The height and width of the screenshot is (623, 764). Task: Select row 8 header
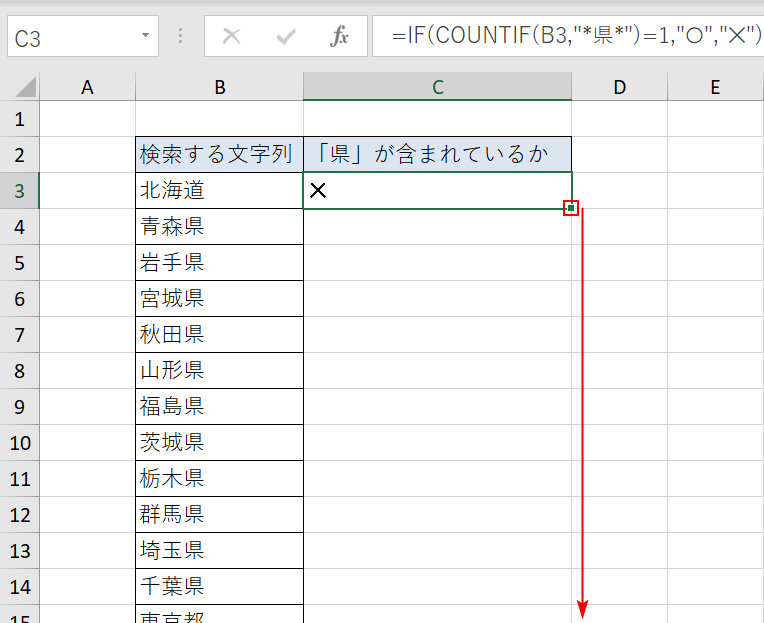(19, 371)
